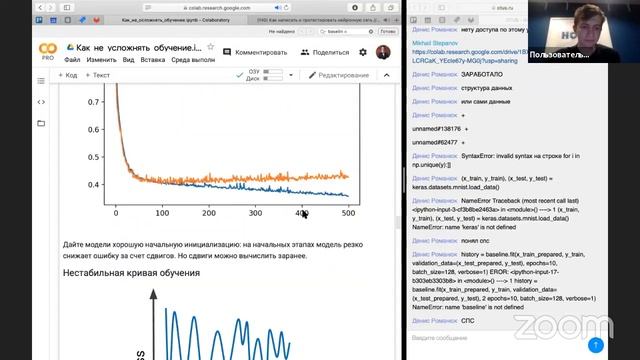
Task: Click the Поделиться share button
Action: (x=325, y=52)
